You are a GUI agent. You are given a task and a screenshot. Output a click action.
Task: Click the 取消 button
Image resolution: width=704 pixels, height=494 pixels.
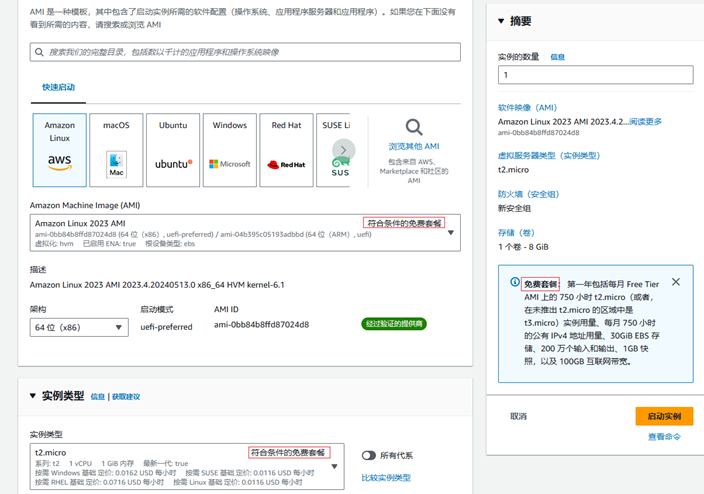coord(518,416)
